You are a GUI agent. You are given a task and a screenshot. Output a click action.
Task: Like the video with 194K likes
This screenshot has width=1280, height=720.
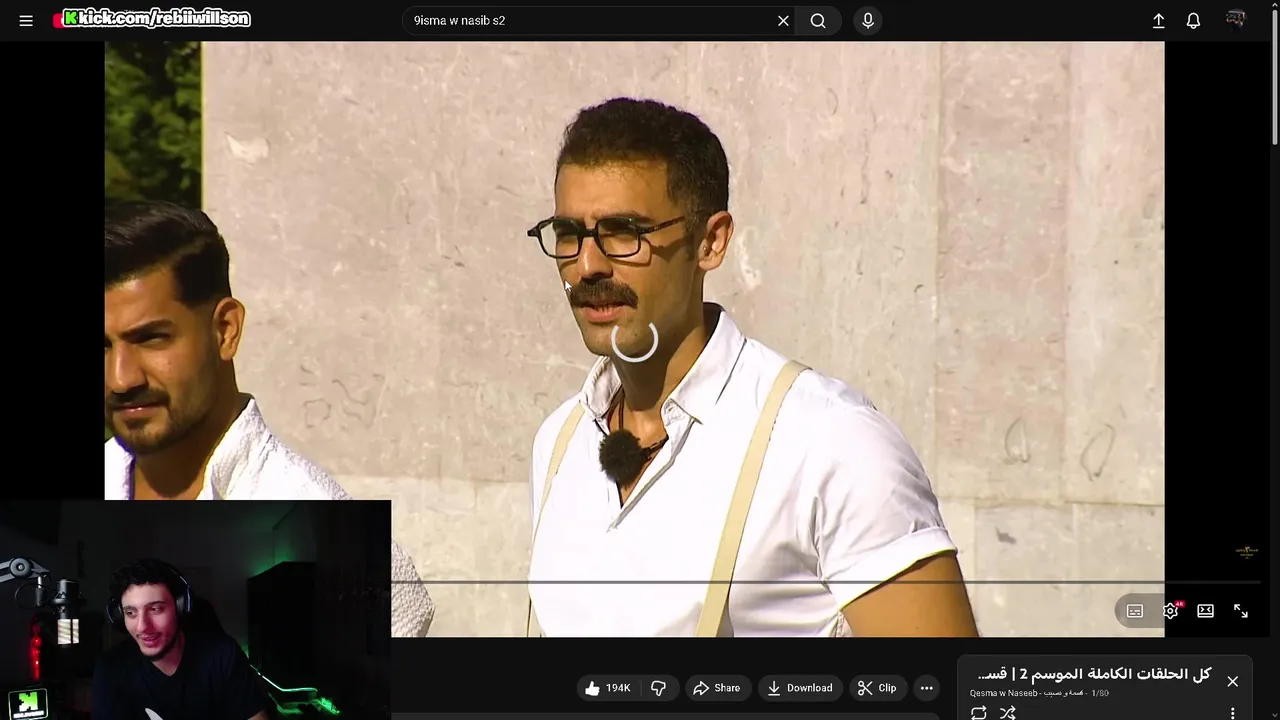[608, 688]
